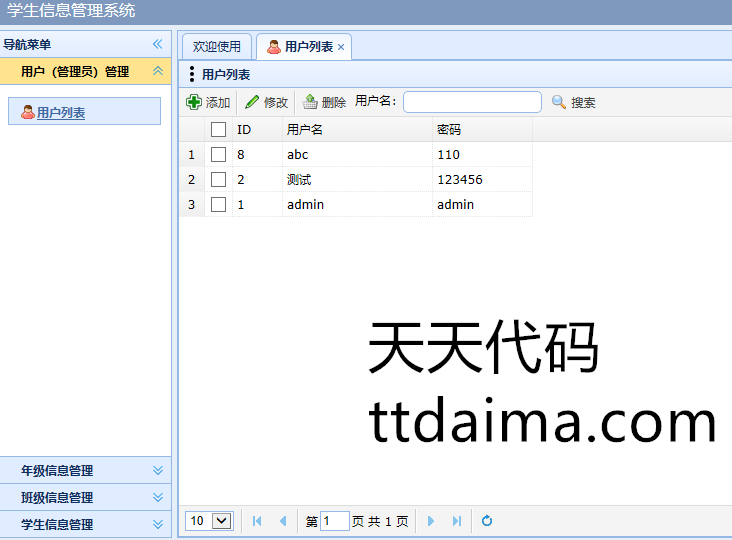Check the box for user 测试
Image resolution: width=732 pixels, height=540 pixels.
(219, 180)
